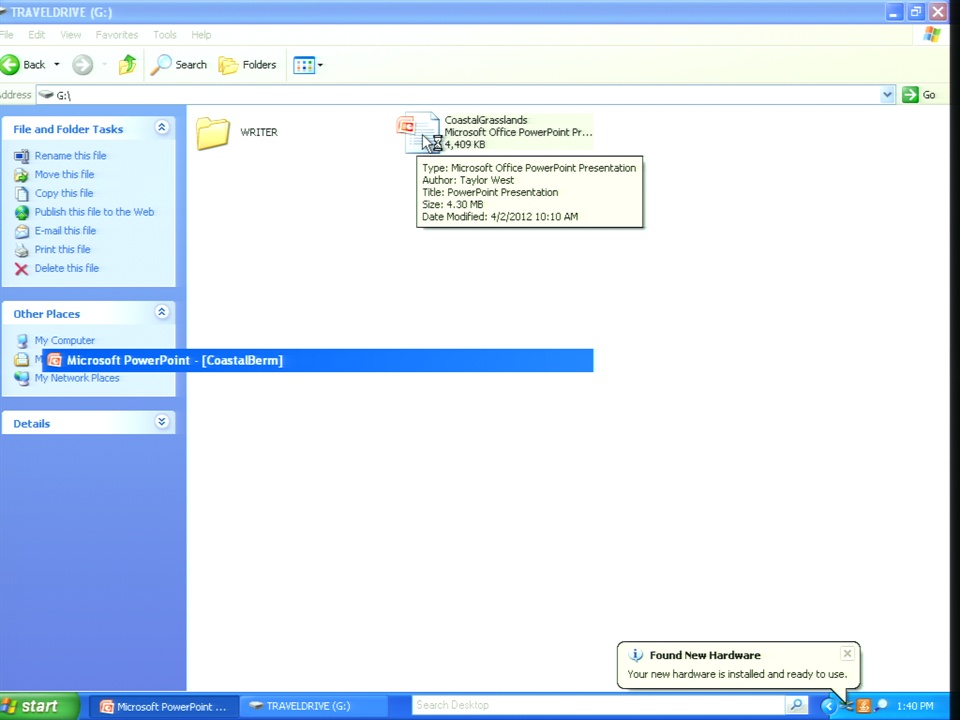Click Copy this file link
The image size is (960, 720).
[64, 193]
